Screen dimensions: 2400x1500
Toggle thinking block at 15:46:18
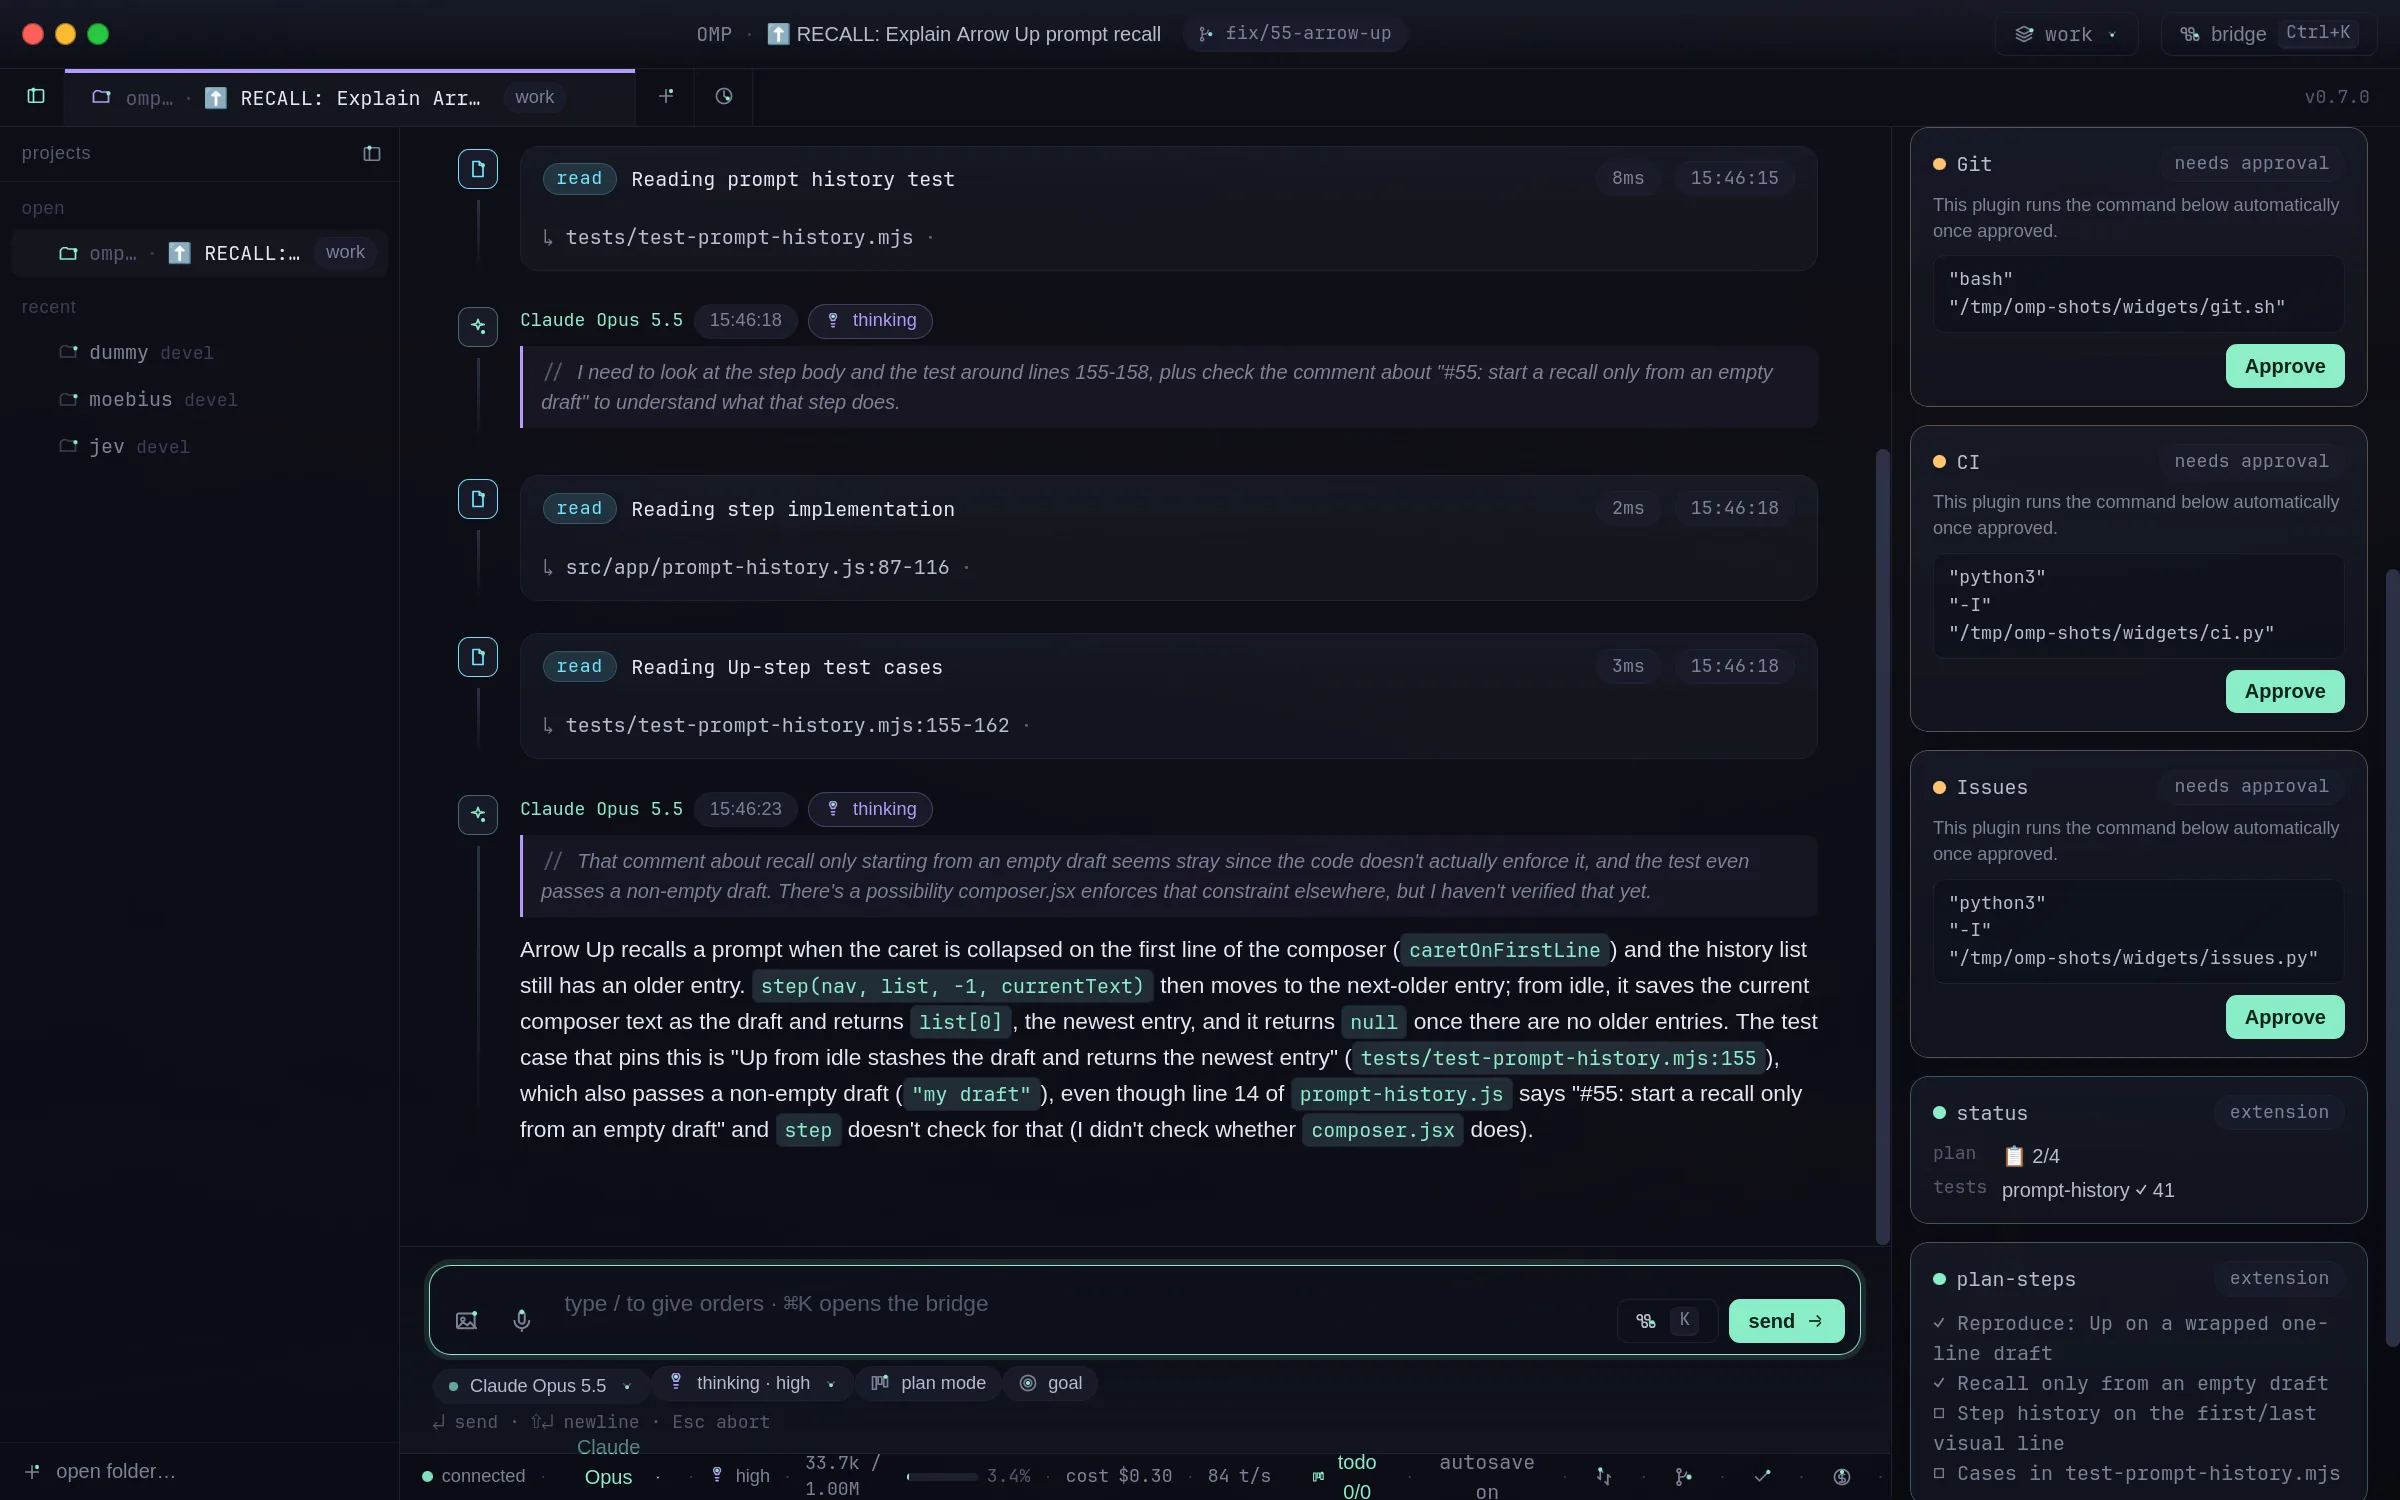870,320
